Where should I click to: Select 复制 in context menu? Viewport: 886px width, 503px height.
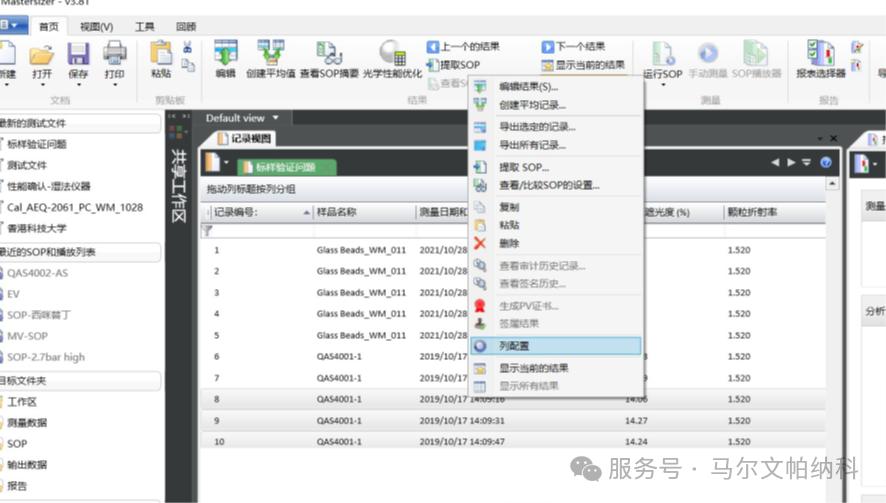(556, 207)
